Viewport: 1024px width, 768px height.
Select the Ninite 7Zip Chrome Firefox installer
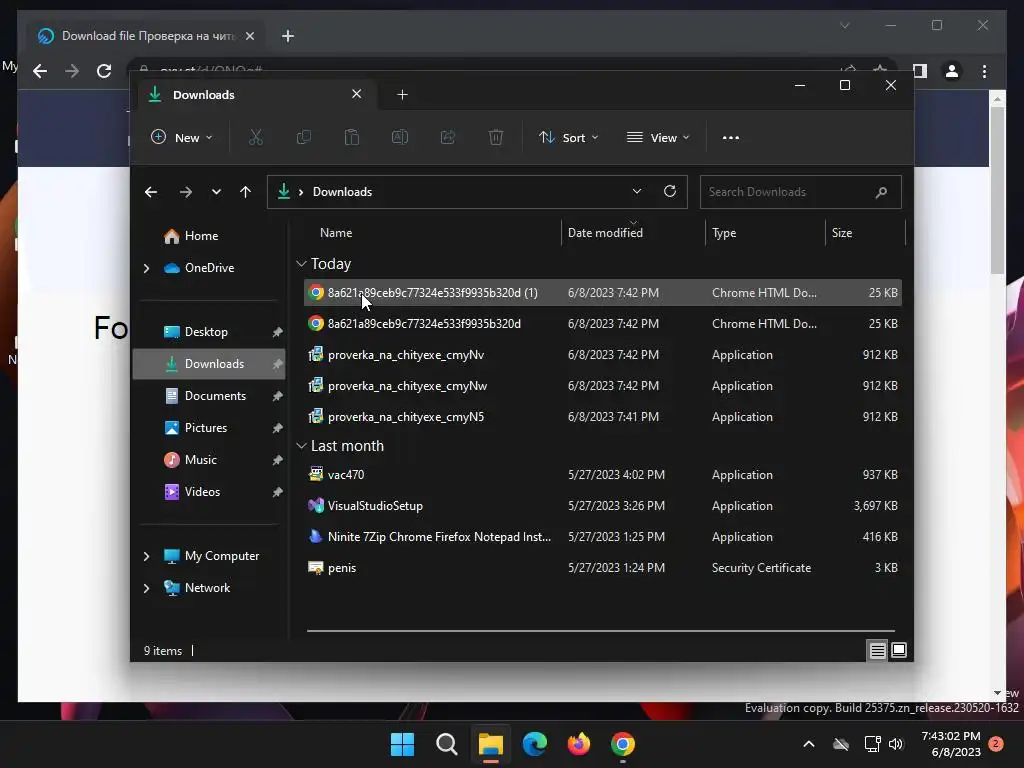coord(602,537)
